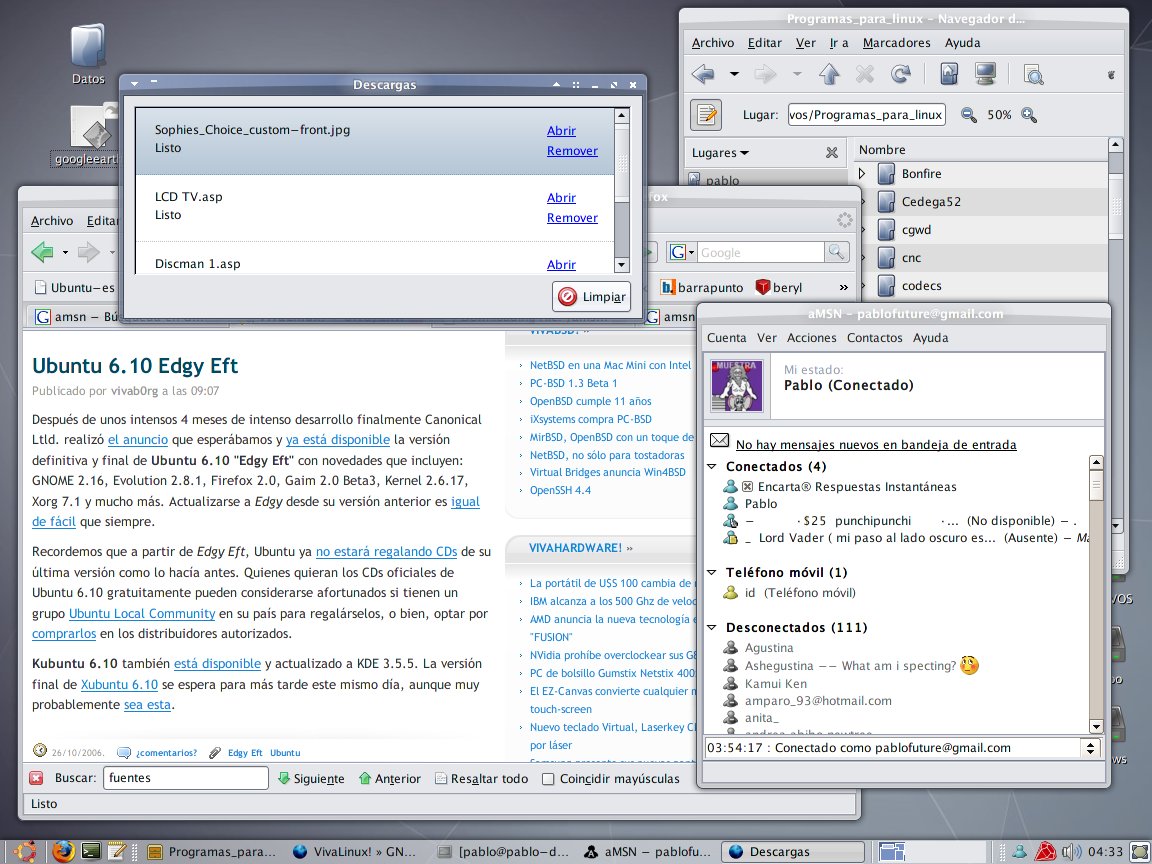Open the Acciones menu in aMSN
Viewport: 1152px width, 864px height.
(811, 338)
